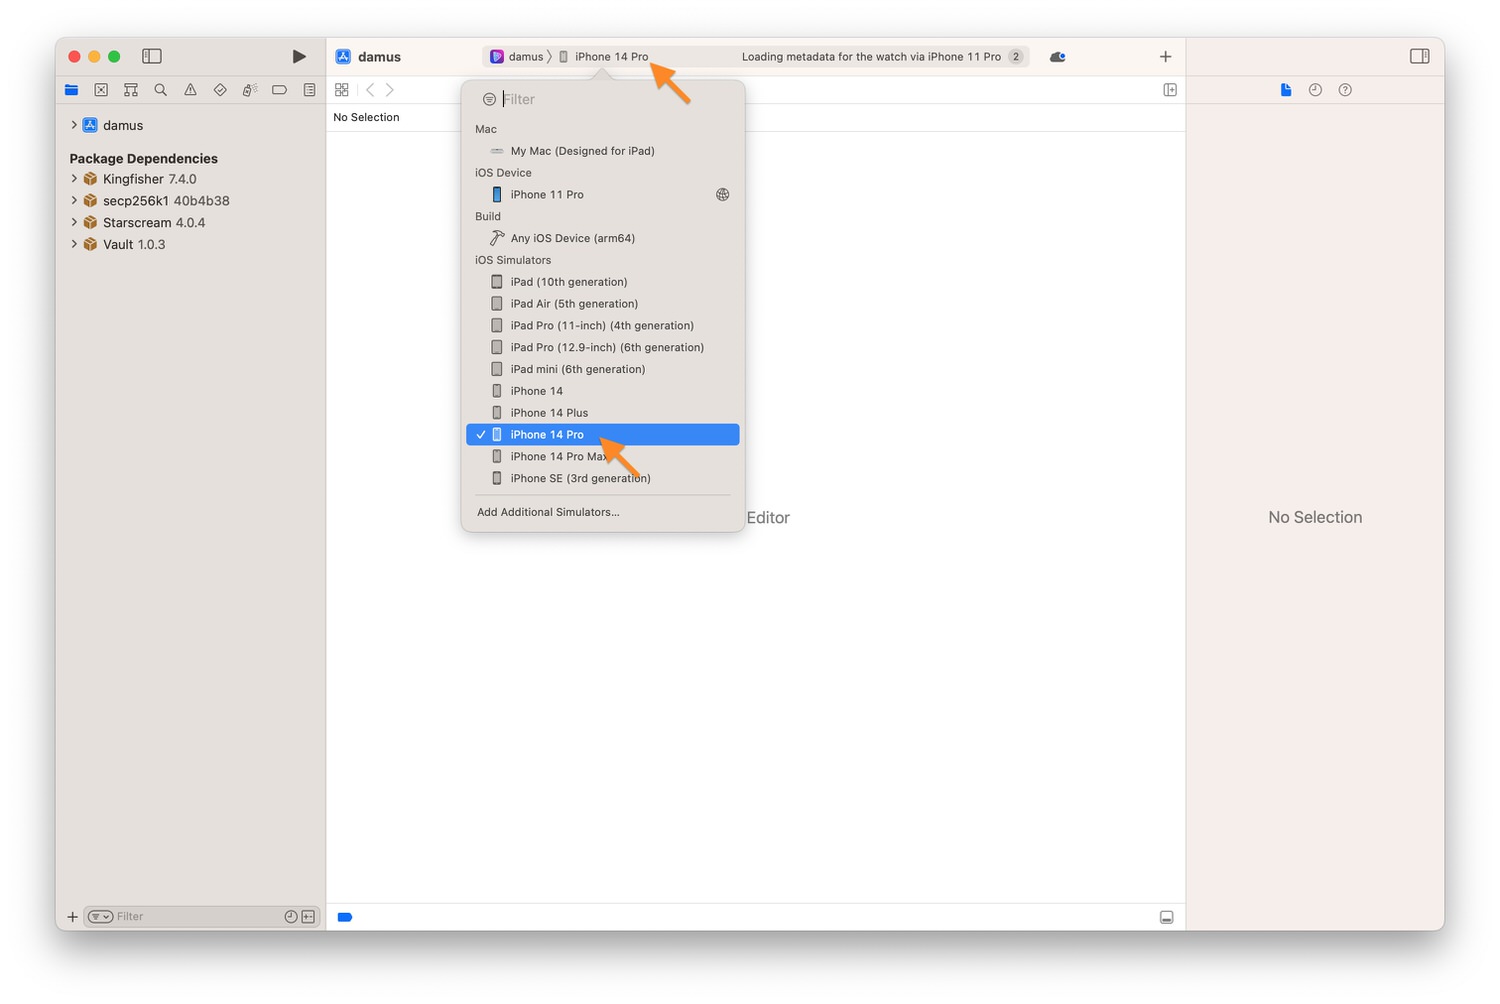Open the navigator filter options menu

(100, 917)
